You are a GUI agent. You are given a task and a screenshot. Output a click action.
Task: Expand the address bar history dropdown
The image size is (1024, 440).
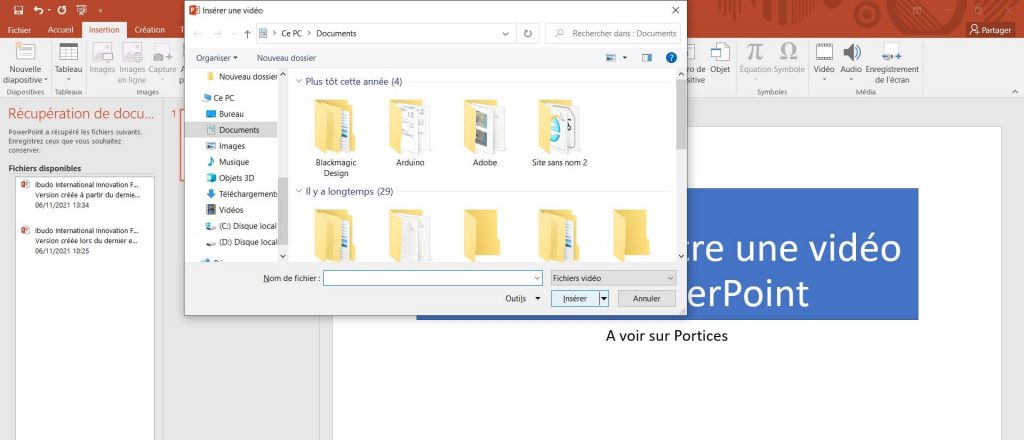coord(506,33)
